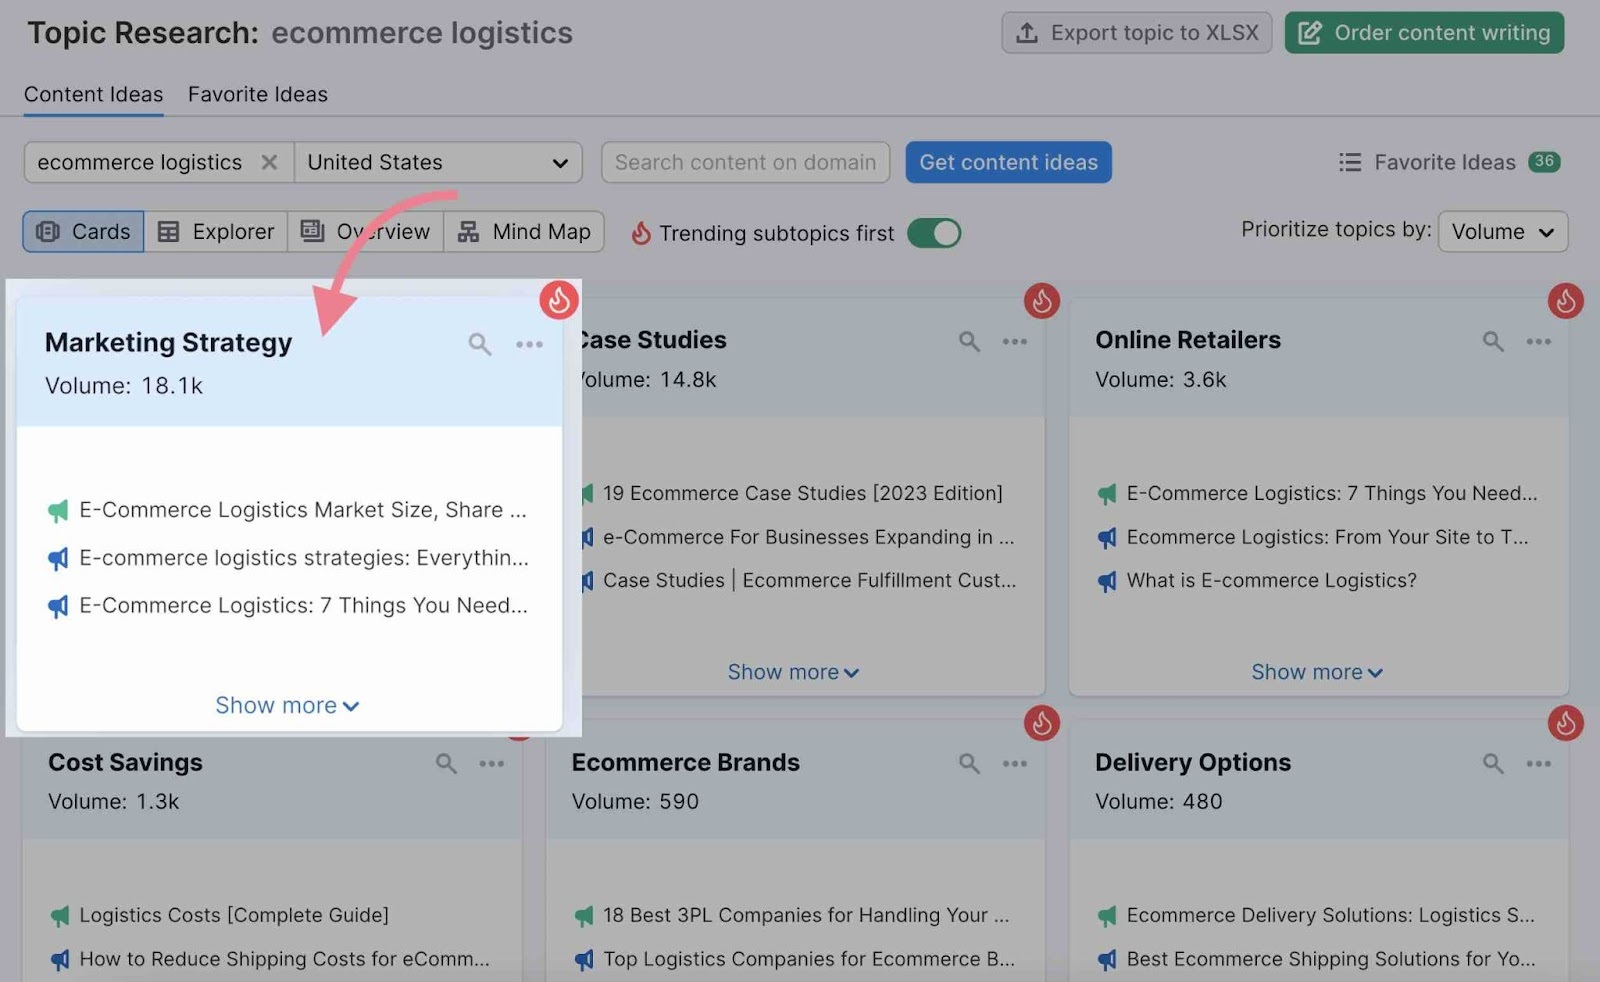The height and width of the screenshot is (982, 1600).
Task: Disable Trending subtopics first
Action: pos(934,232)
